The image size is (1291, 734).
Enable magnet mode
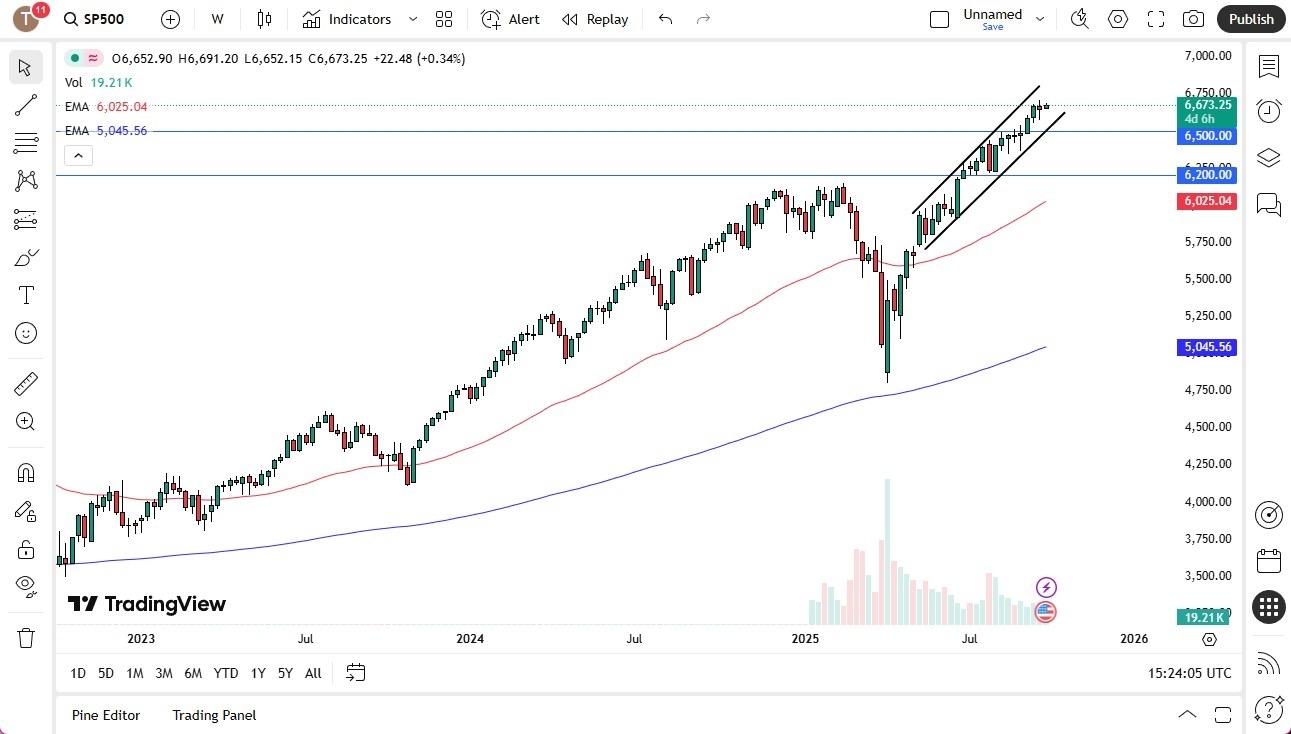click(25, 472)
